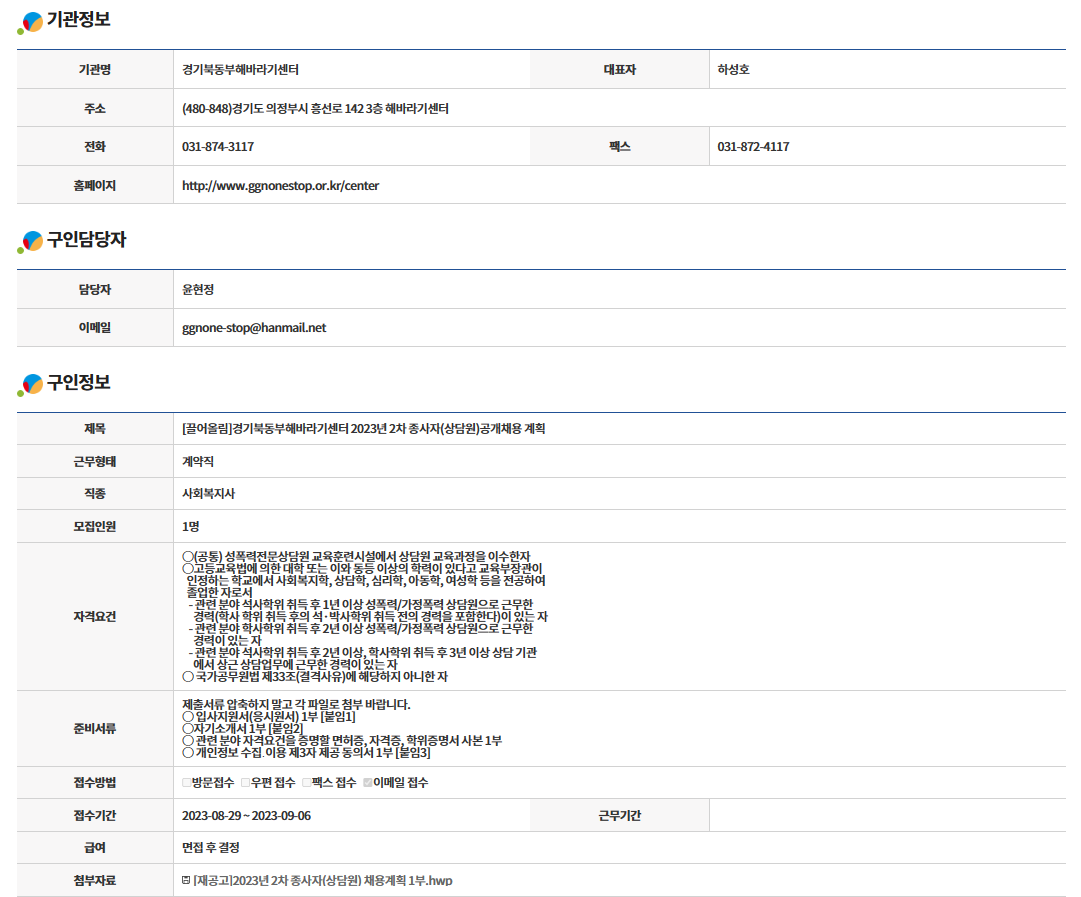This screenshot has width=1081, height=897.
Task: Click the application period 2023-08-29 ~ 2023-09-06
Action: coord(246,815)
